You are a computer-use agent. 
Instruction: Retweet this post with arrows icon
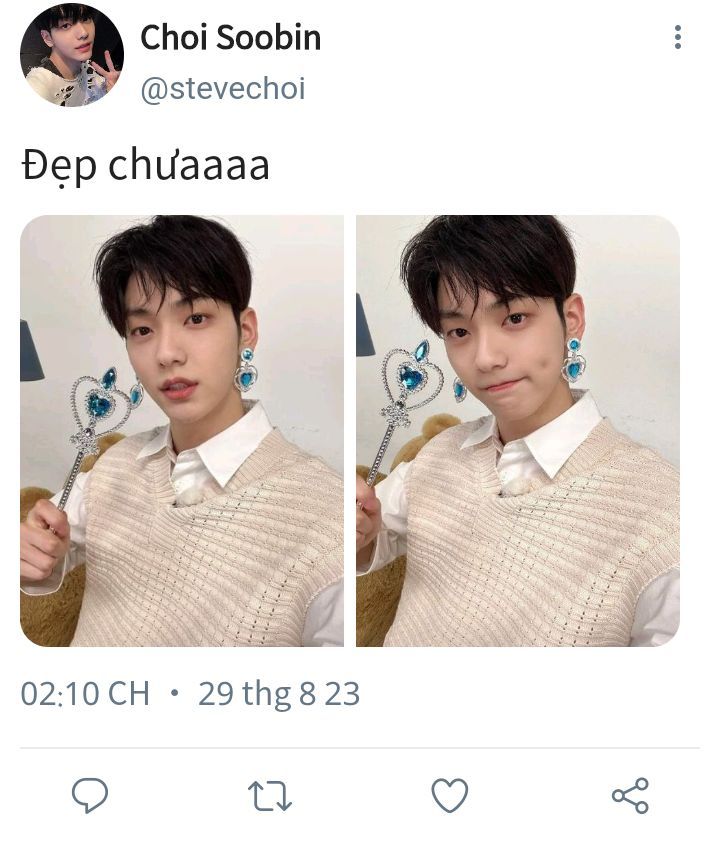(270, 796)
